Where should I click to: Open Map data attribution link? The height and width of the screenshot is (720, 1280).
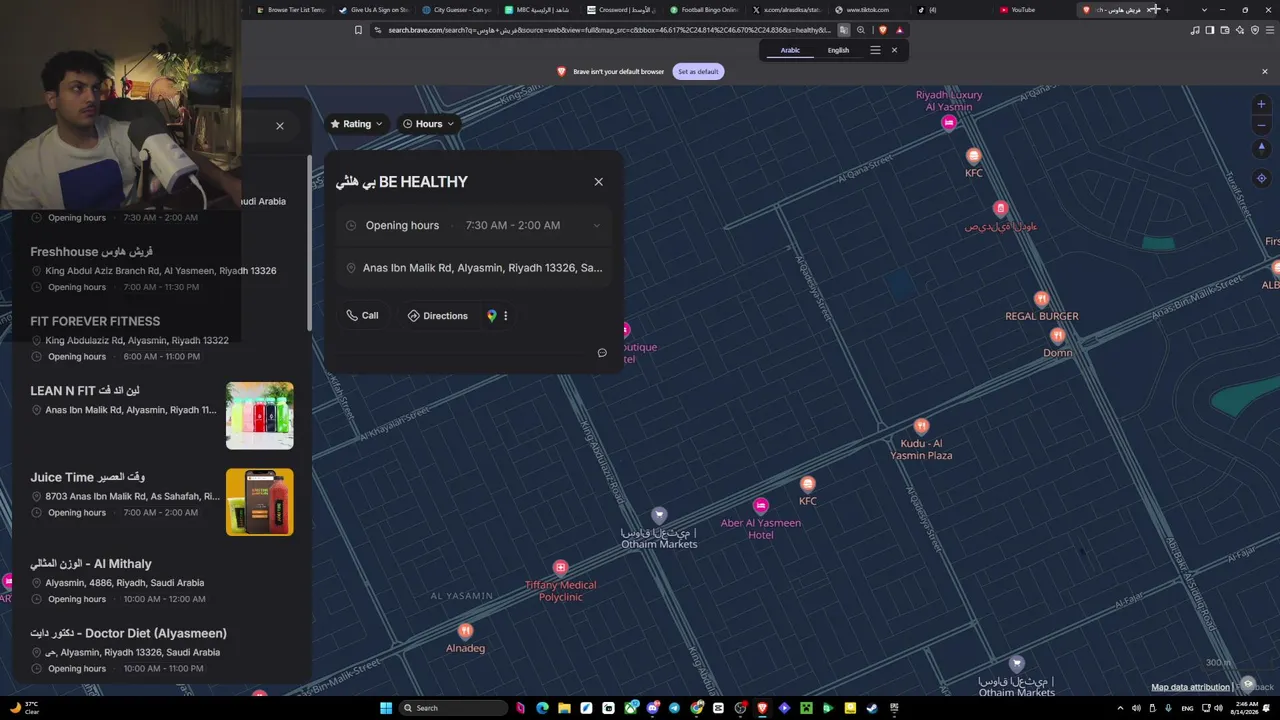(1190, 687)
